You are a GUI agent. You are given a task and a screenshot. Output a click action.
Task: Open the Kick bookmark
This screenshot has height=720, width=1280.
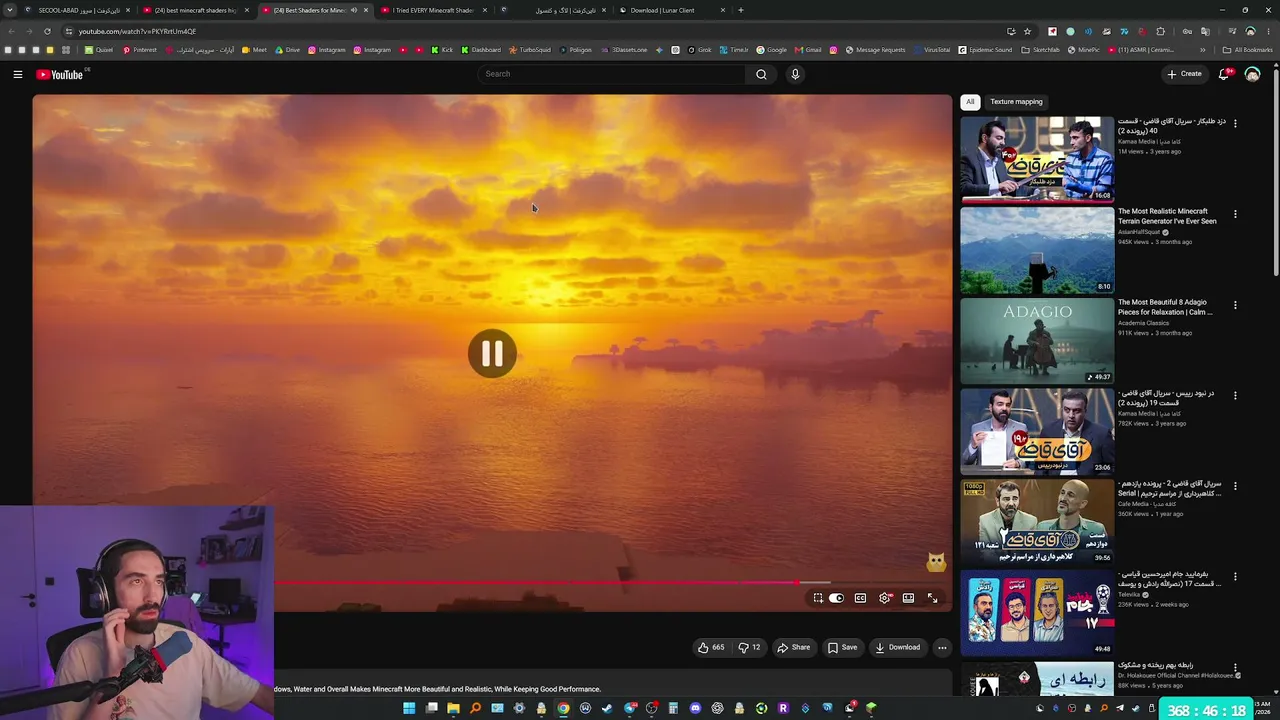442,50
